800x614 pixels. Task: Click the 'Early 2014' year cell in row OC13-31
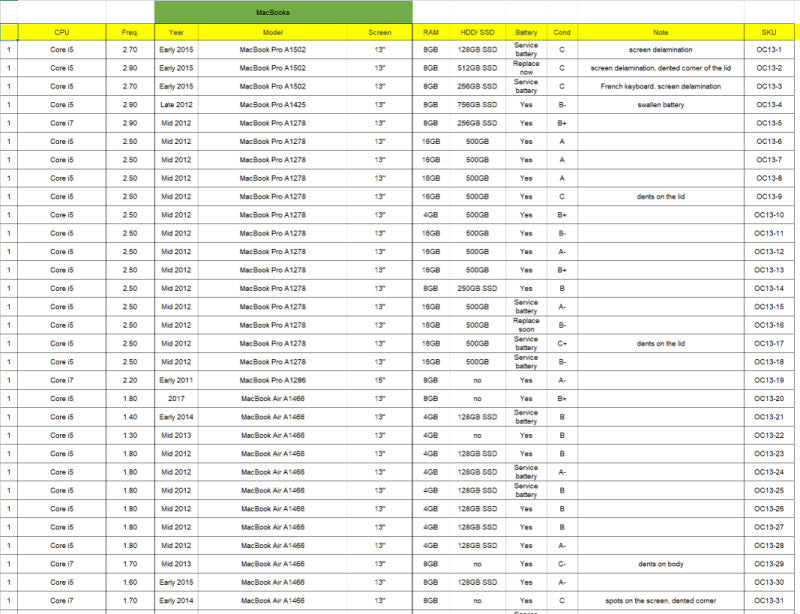click(x=176, y=601)
